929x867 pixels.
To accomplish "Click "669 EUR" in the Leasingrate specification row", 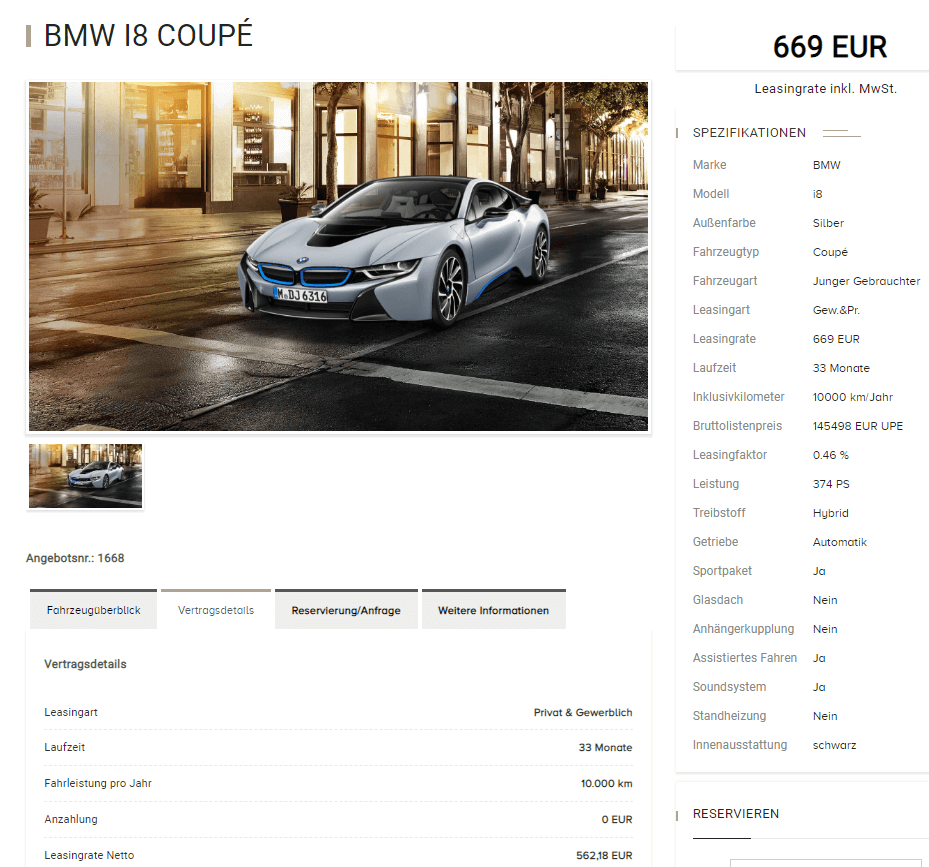I will [x=836, y=339].
